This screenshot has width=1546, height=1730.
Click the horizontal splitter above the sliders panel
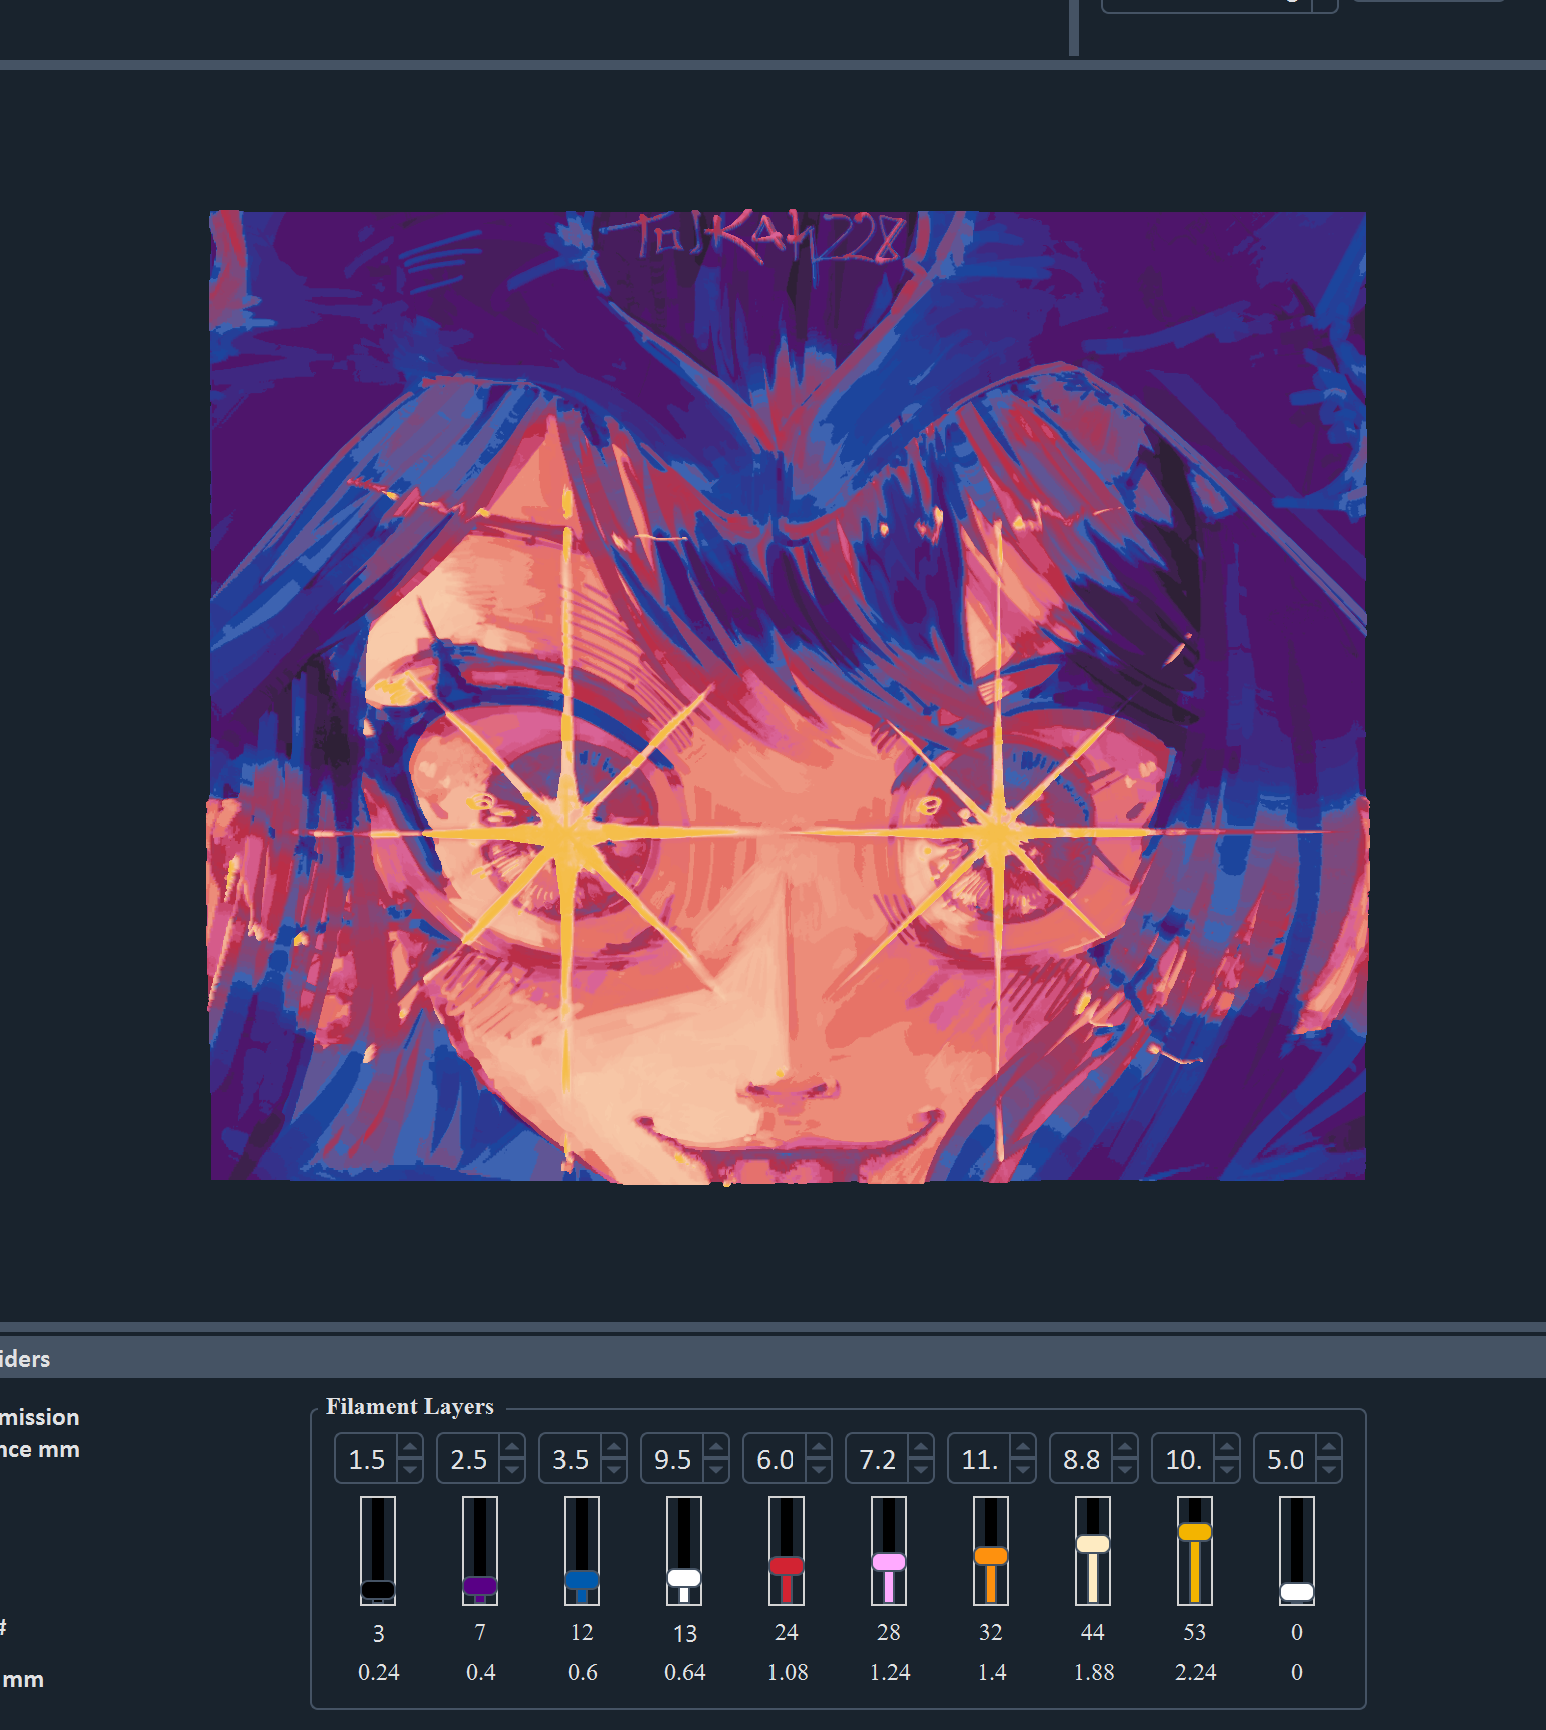point(773,1327)
